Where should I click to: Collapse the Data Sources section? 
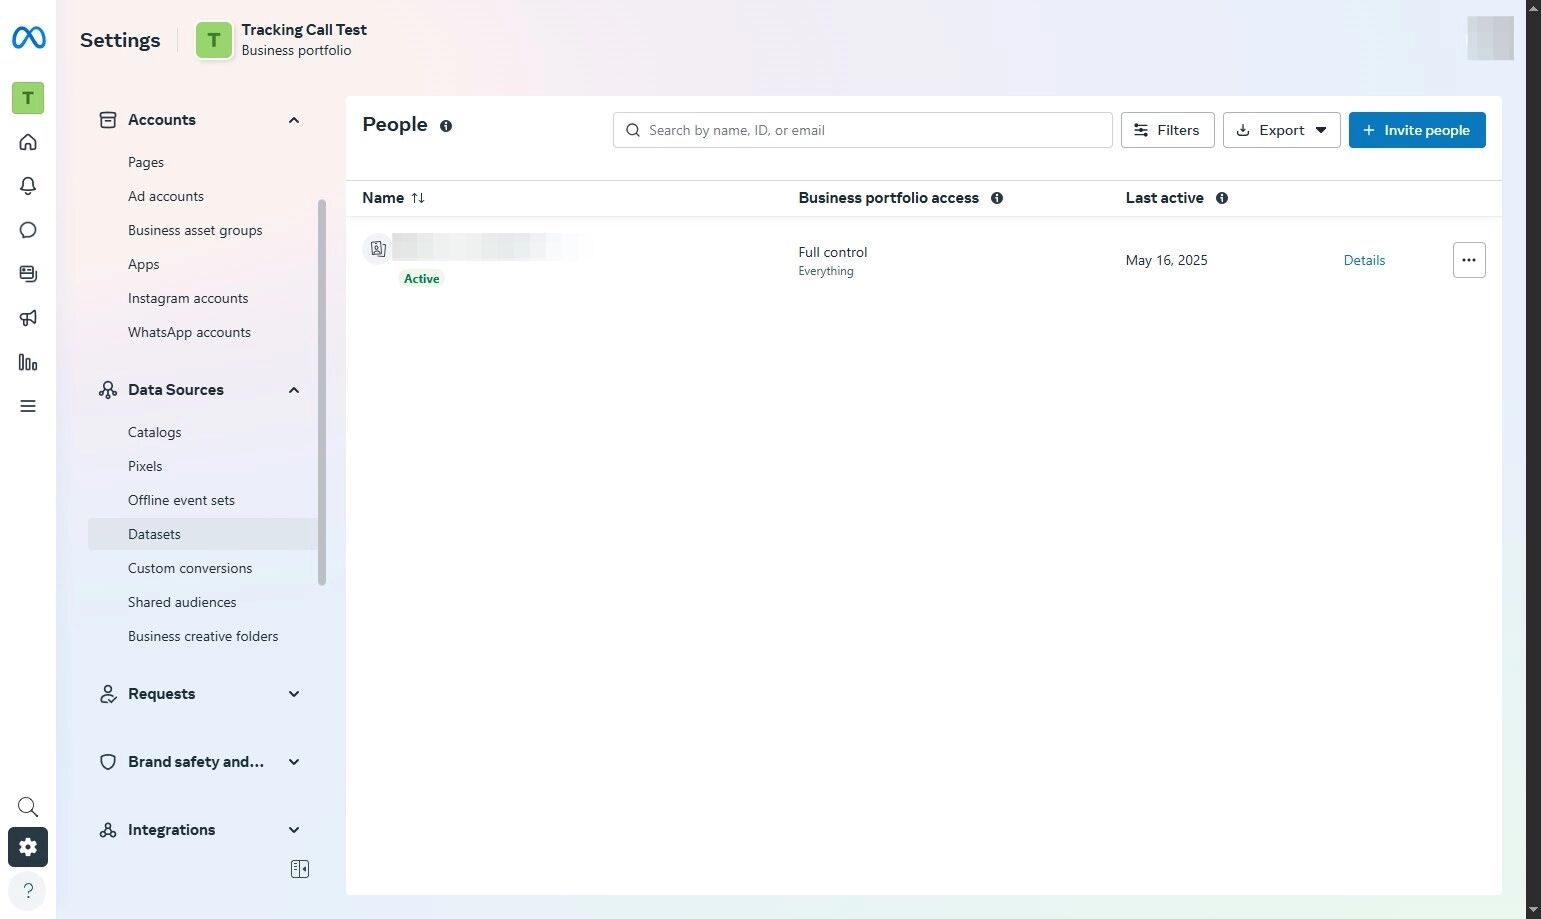coord(294,390)
